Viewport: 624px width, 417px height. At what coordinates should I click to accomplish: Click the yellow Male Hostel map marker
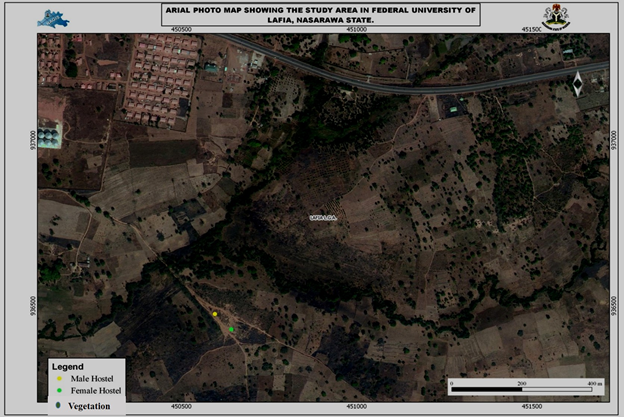click(x=215, y=314)
